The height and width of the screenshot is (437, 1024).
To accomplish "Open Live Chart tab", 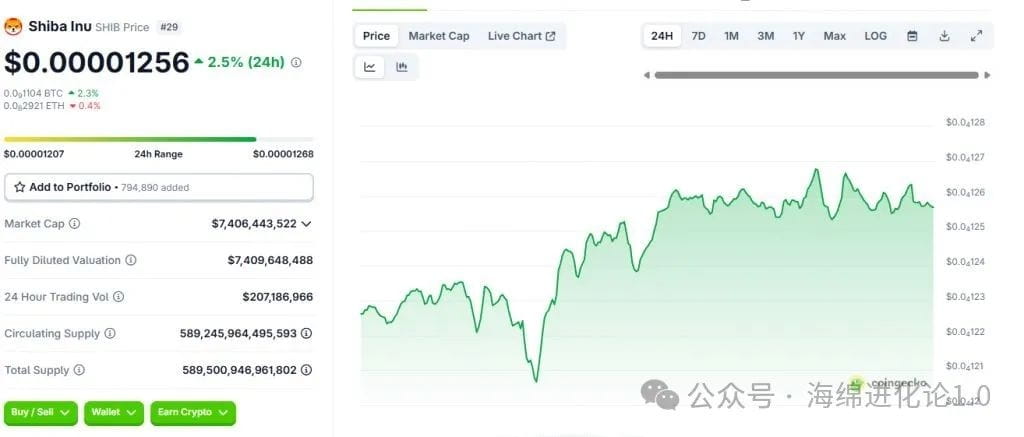I will point(521,36).
